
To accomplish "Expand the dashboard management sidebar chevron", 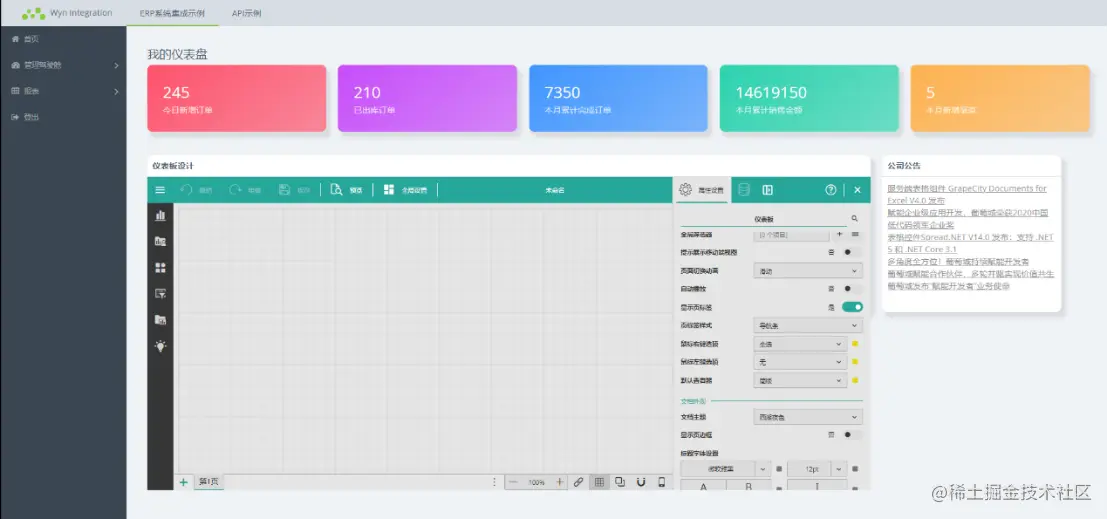I will pyautogui.click(x=116, y=65).
